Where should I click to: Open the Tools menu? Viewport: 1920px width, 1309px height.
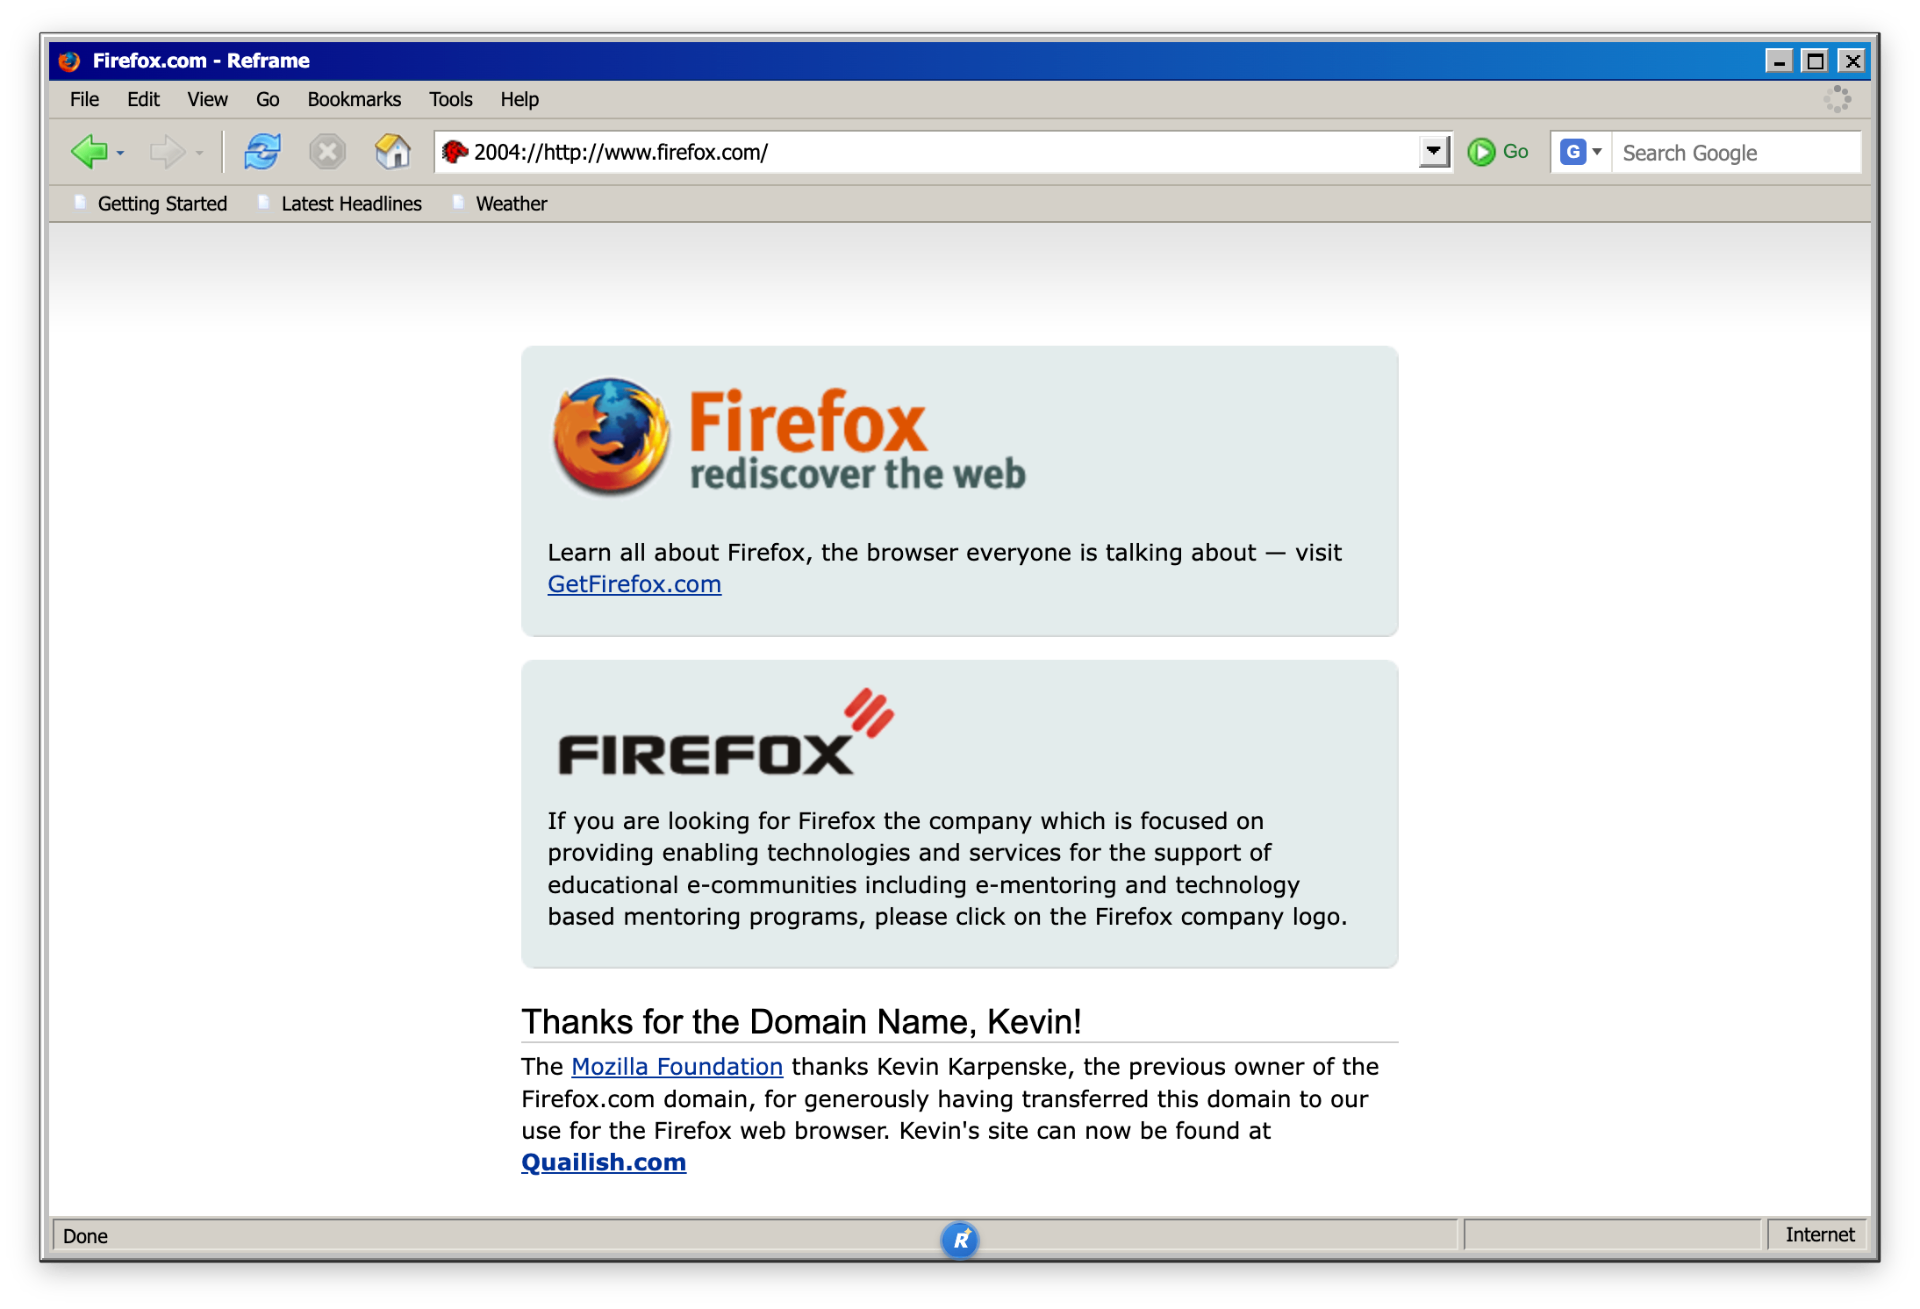pos(450,99)
